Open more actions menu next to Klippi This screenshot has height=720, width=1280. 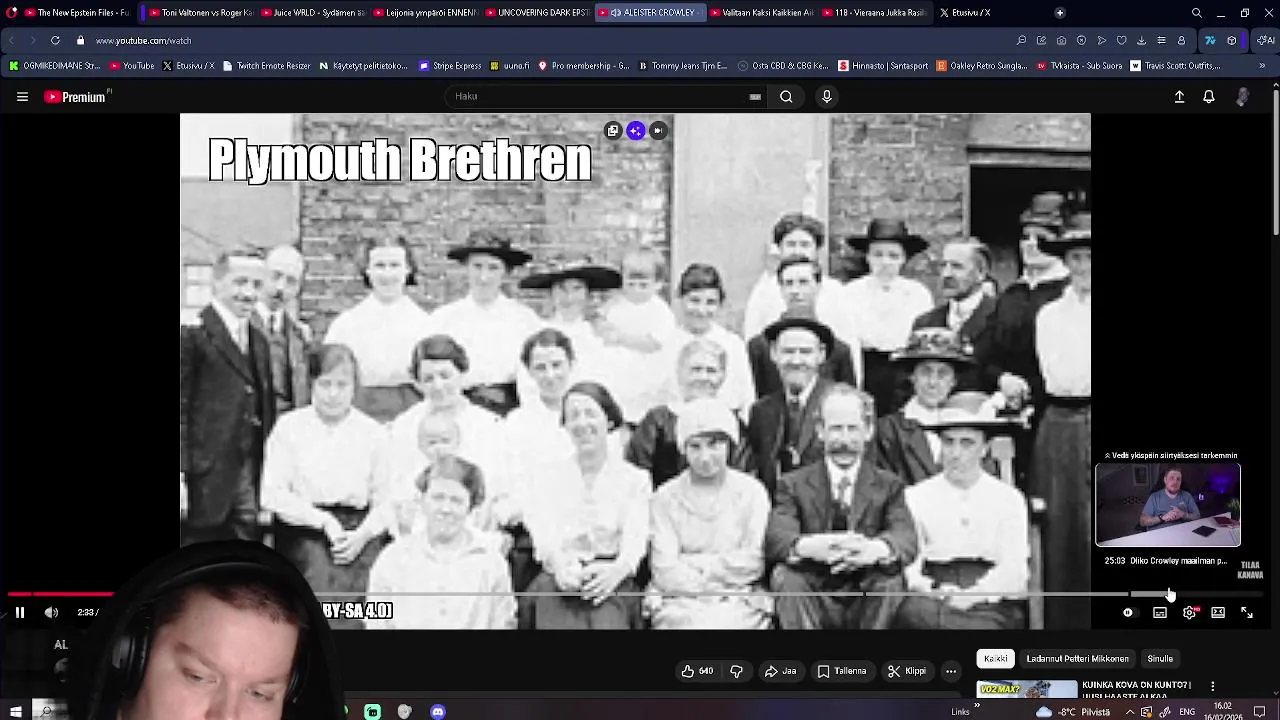point(951,671)
